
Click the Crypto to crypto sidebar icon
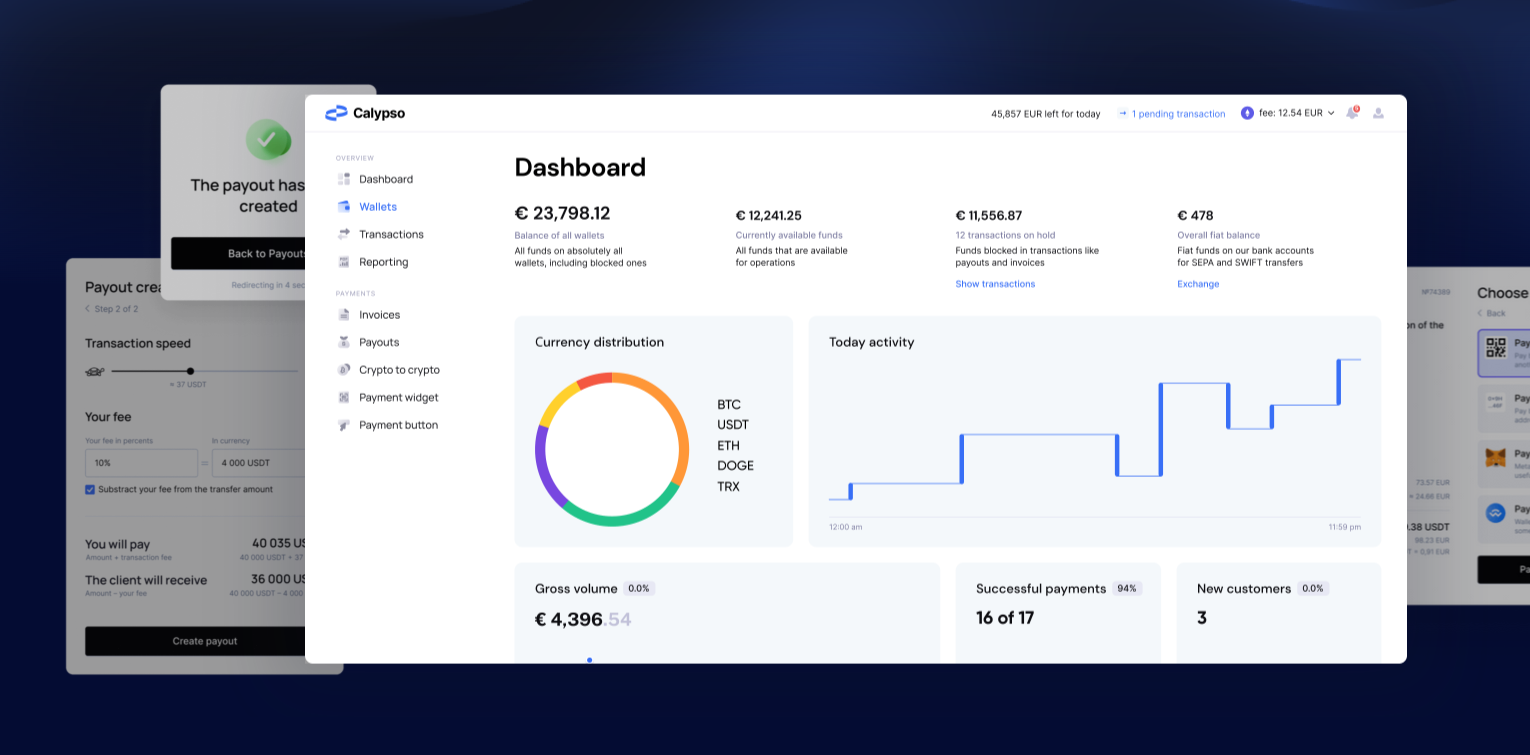344,370
